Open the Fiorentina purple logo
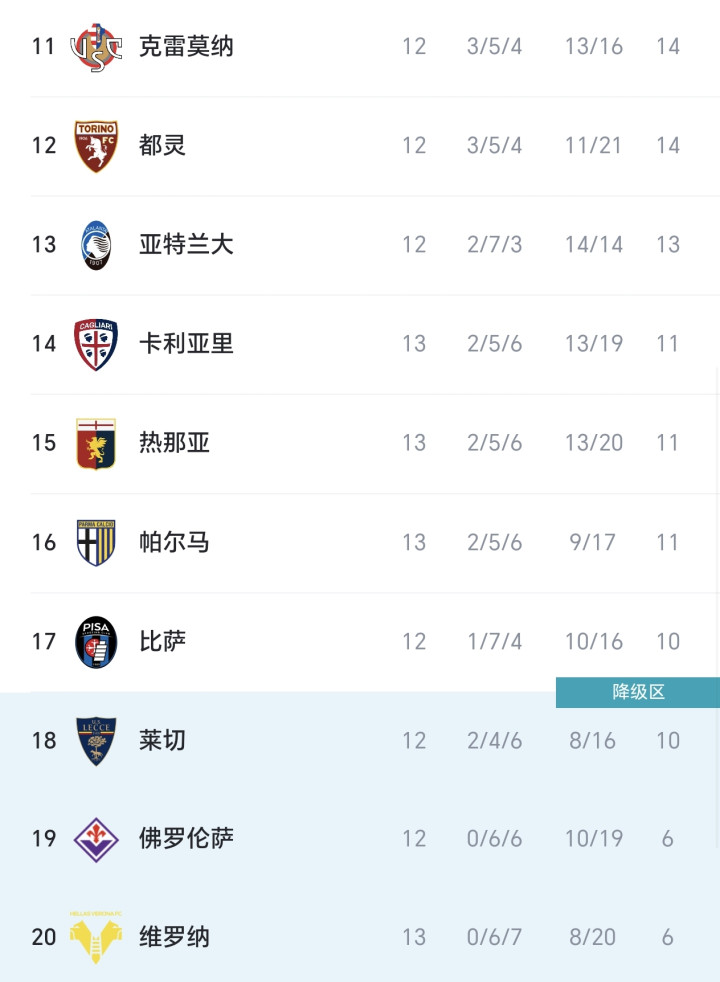The width and height of the screenshot is (720, 982). coord(96,838)
